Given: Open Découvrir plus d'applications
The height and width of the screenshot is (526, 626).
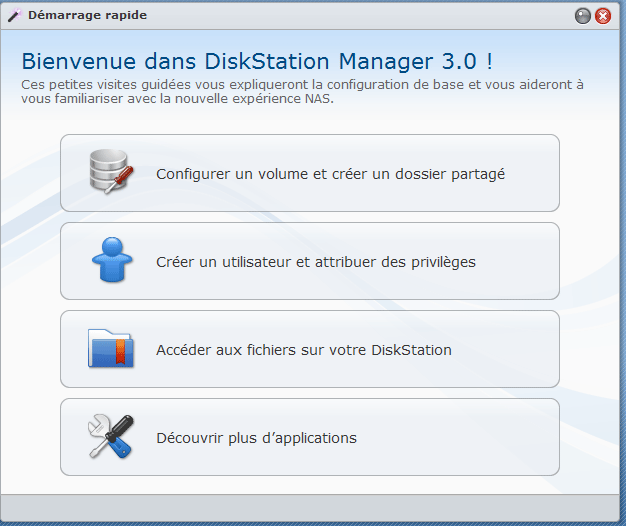Looking at the screenshot, I should [310, 437].
